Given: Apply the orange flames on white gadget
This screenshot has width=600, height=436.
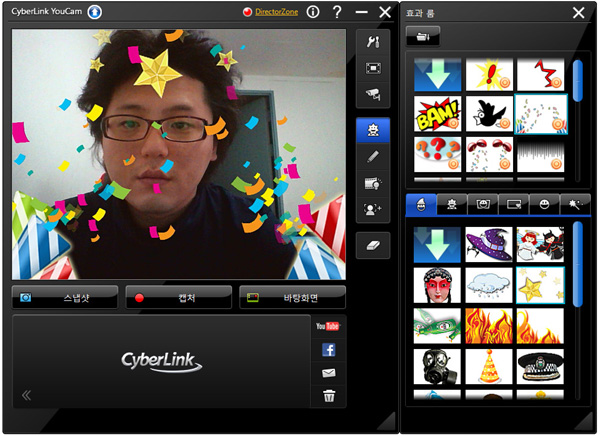Looking at the screenshot, I should pos(540,326).
